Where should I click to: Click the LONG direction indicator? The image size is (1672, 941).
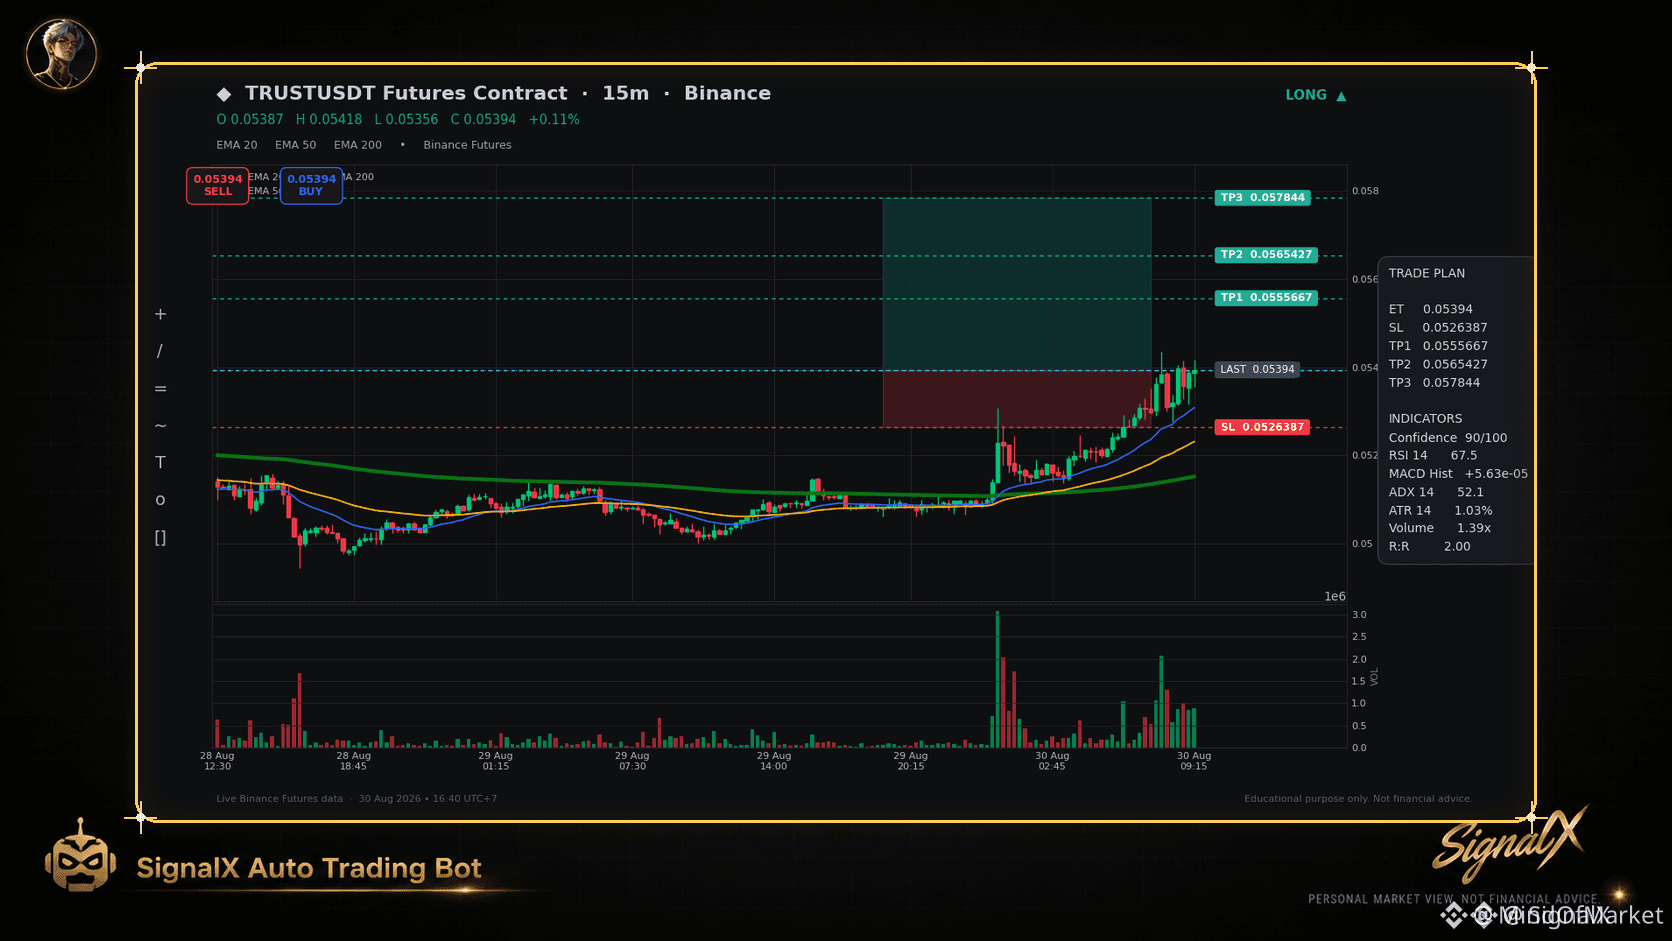pyautogui.click(x=1316, y=95)
